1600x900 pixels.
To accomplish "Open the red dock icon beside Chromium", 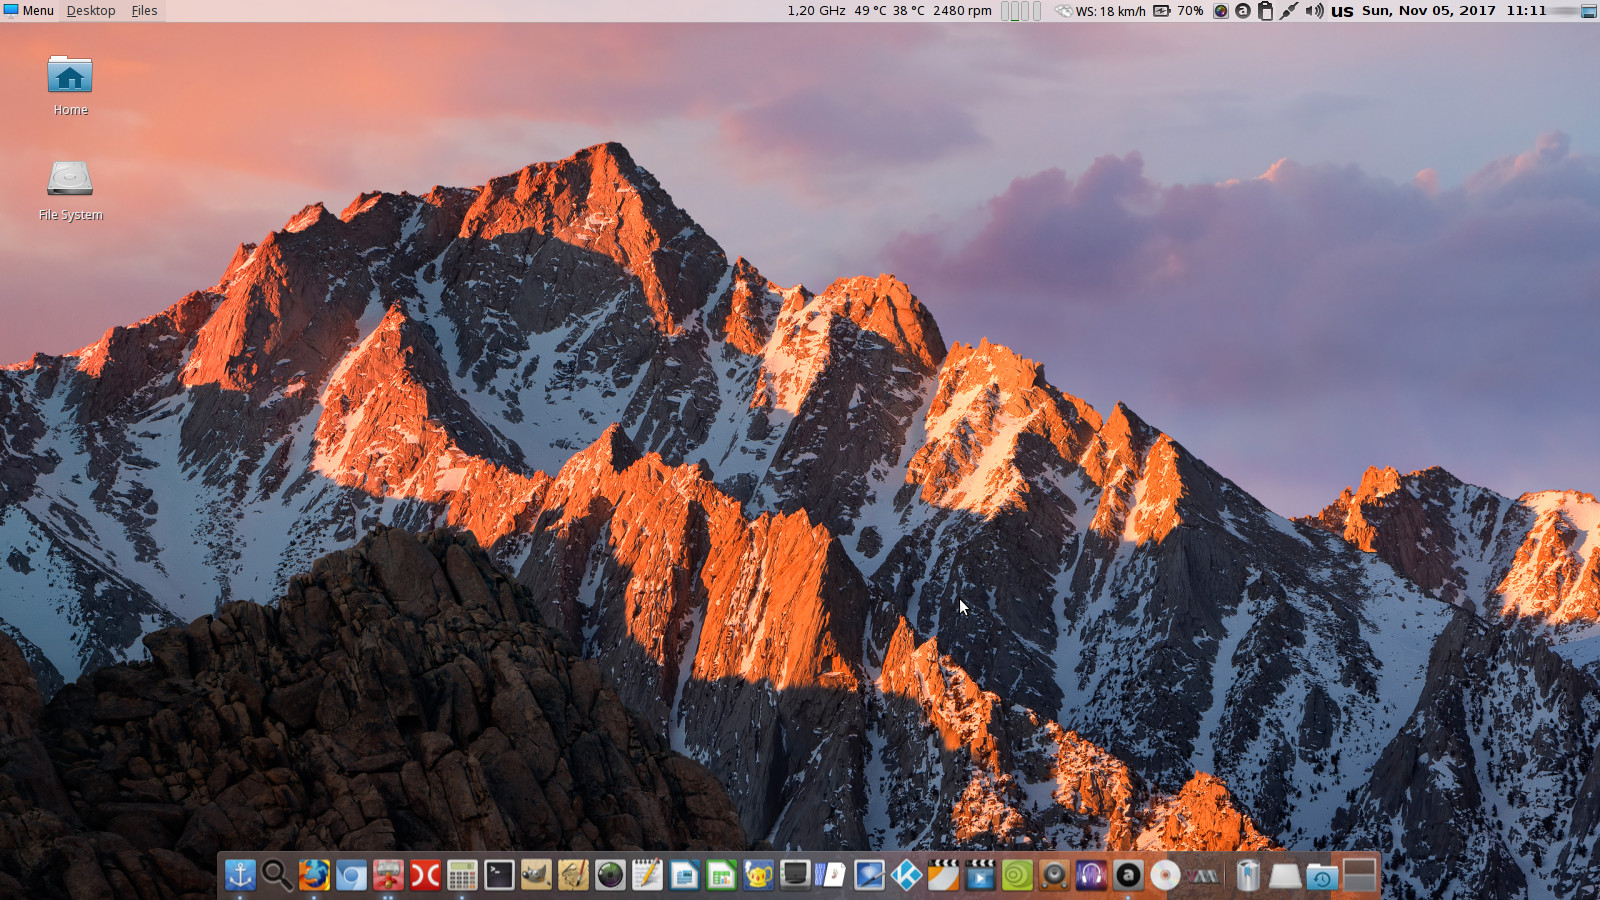I will tap(388, 876).
